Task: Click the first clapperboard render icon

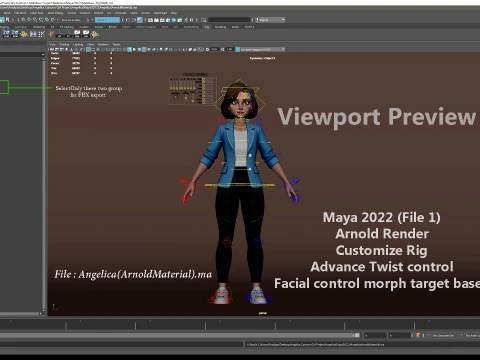Action: tap(150, 20)
